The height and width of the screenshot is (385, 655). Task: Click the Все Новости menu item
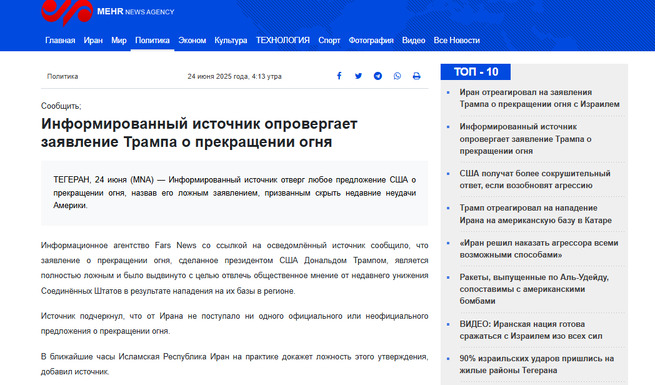[x=457, y=41]
